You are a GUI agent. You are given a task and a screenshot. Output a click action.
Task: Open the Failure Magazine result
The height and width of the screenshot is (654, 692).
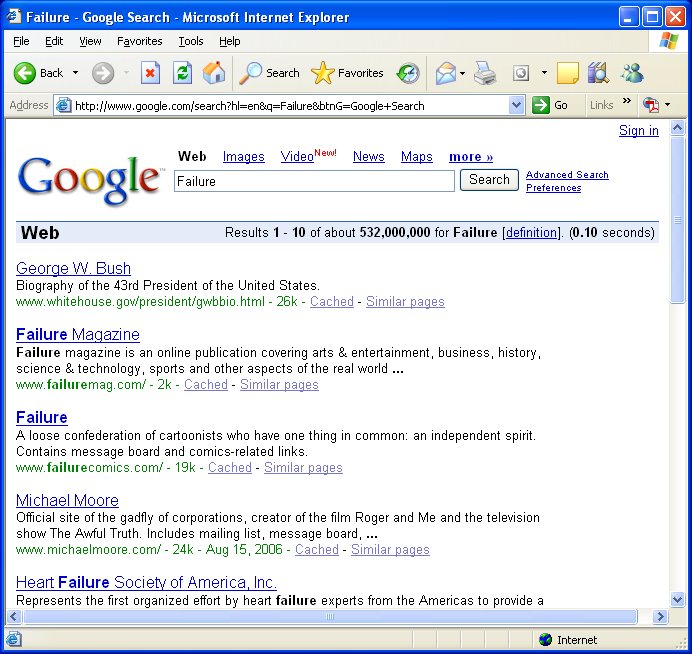pos(78,335)
